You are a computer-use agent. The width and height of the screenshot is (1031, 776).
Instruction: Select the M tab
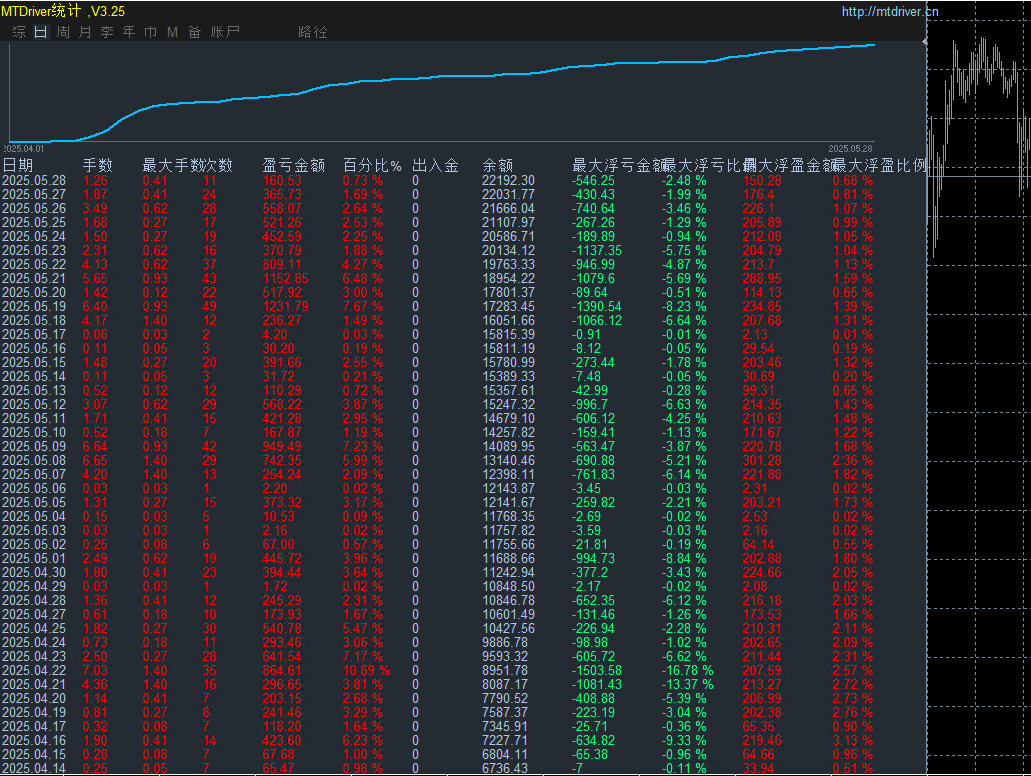point(172,32)
